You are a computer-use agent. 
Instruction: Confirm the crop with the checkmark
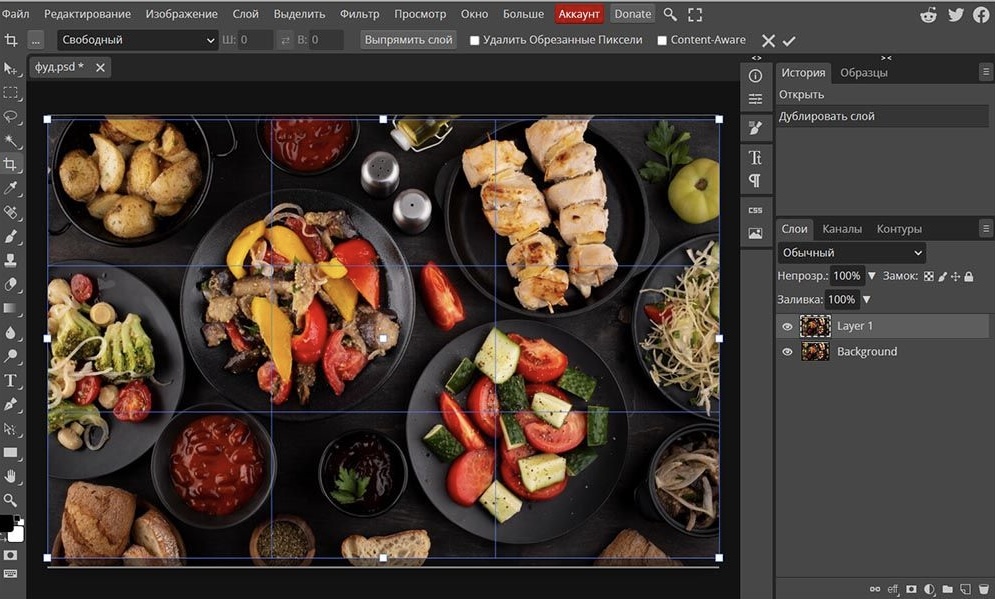coord(789,41)
